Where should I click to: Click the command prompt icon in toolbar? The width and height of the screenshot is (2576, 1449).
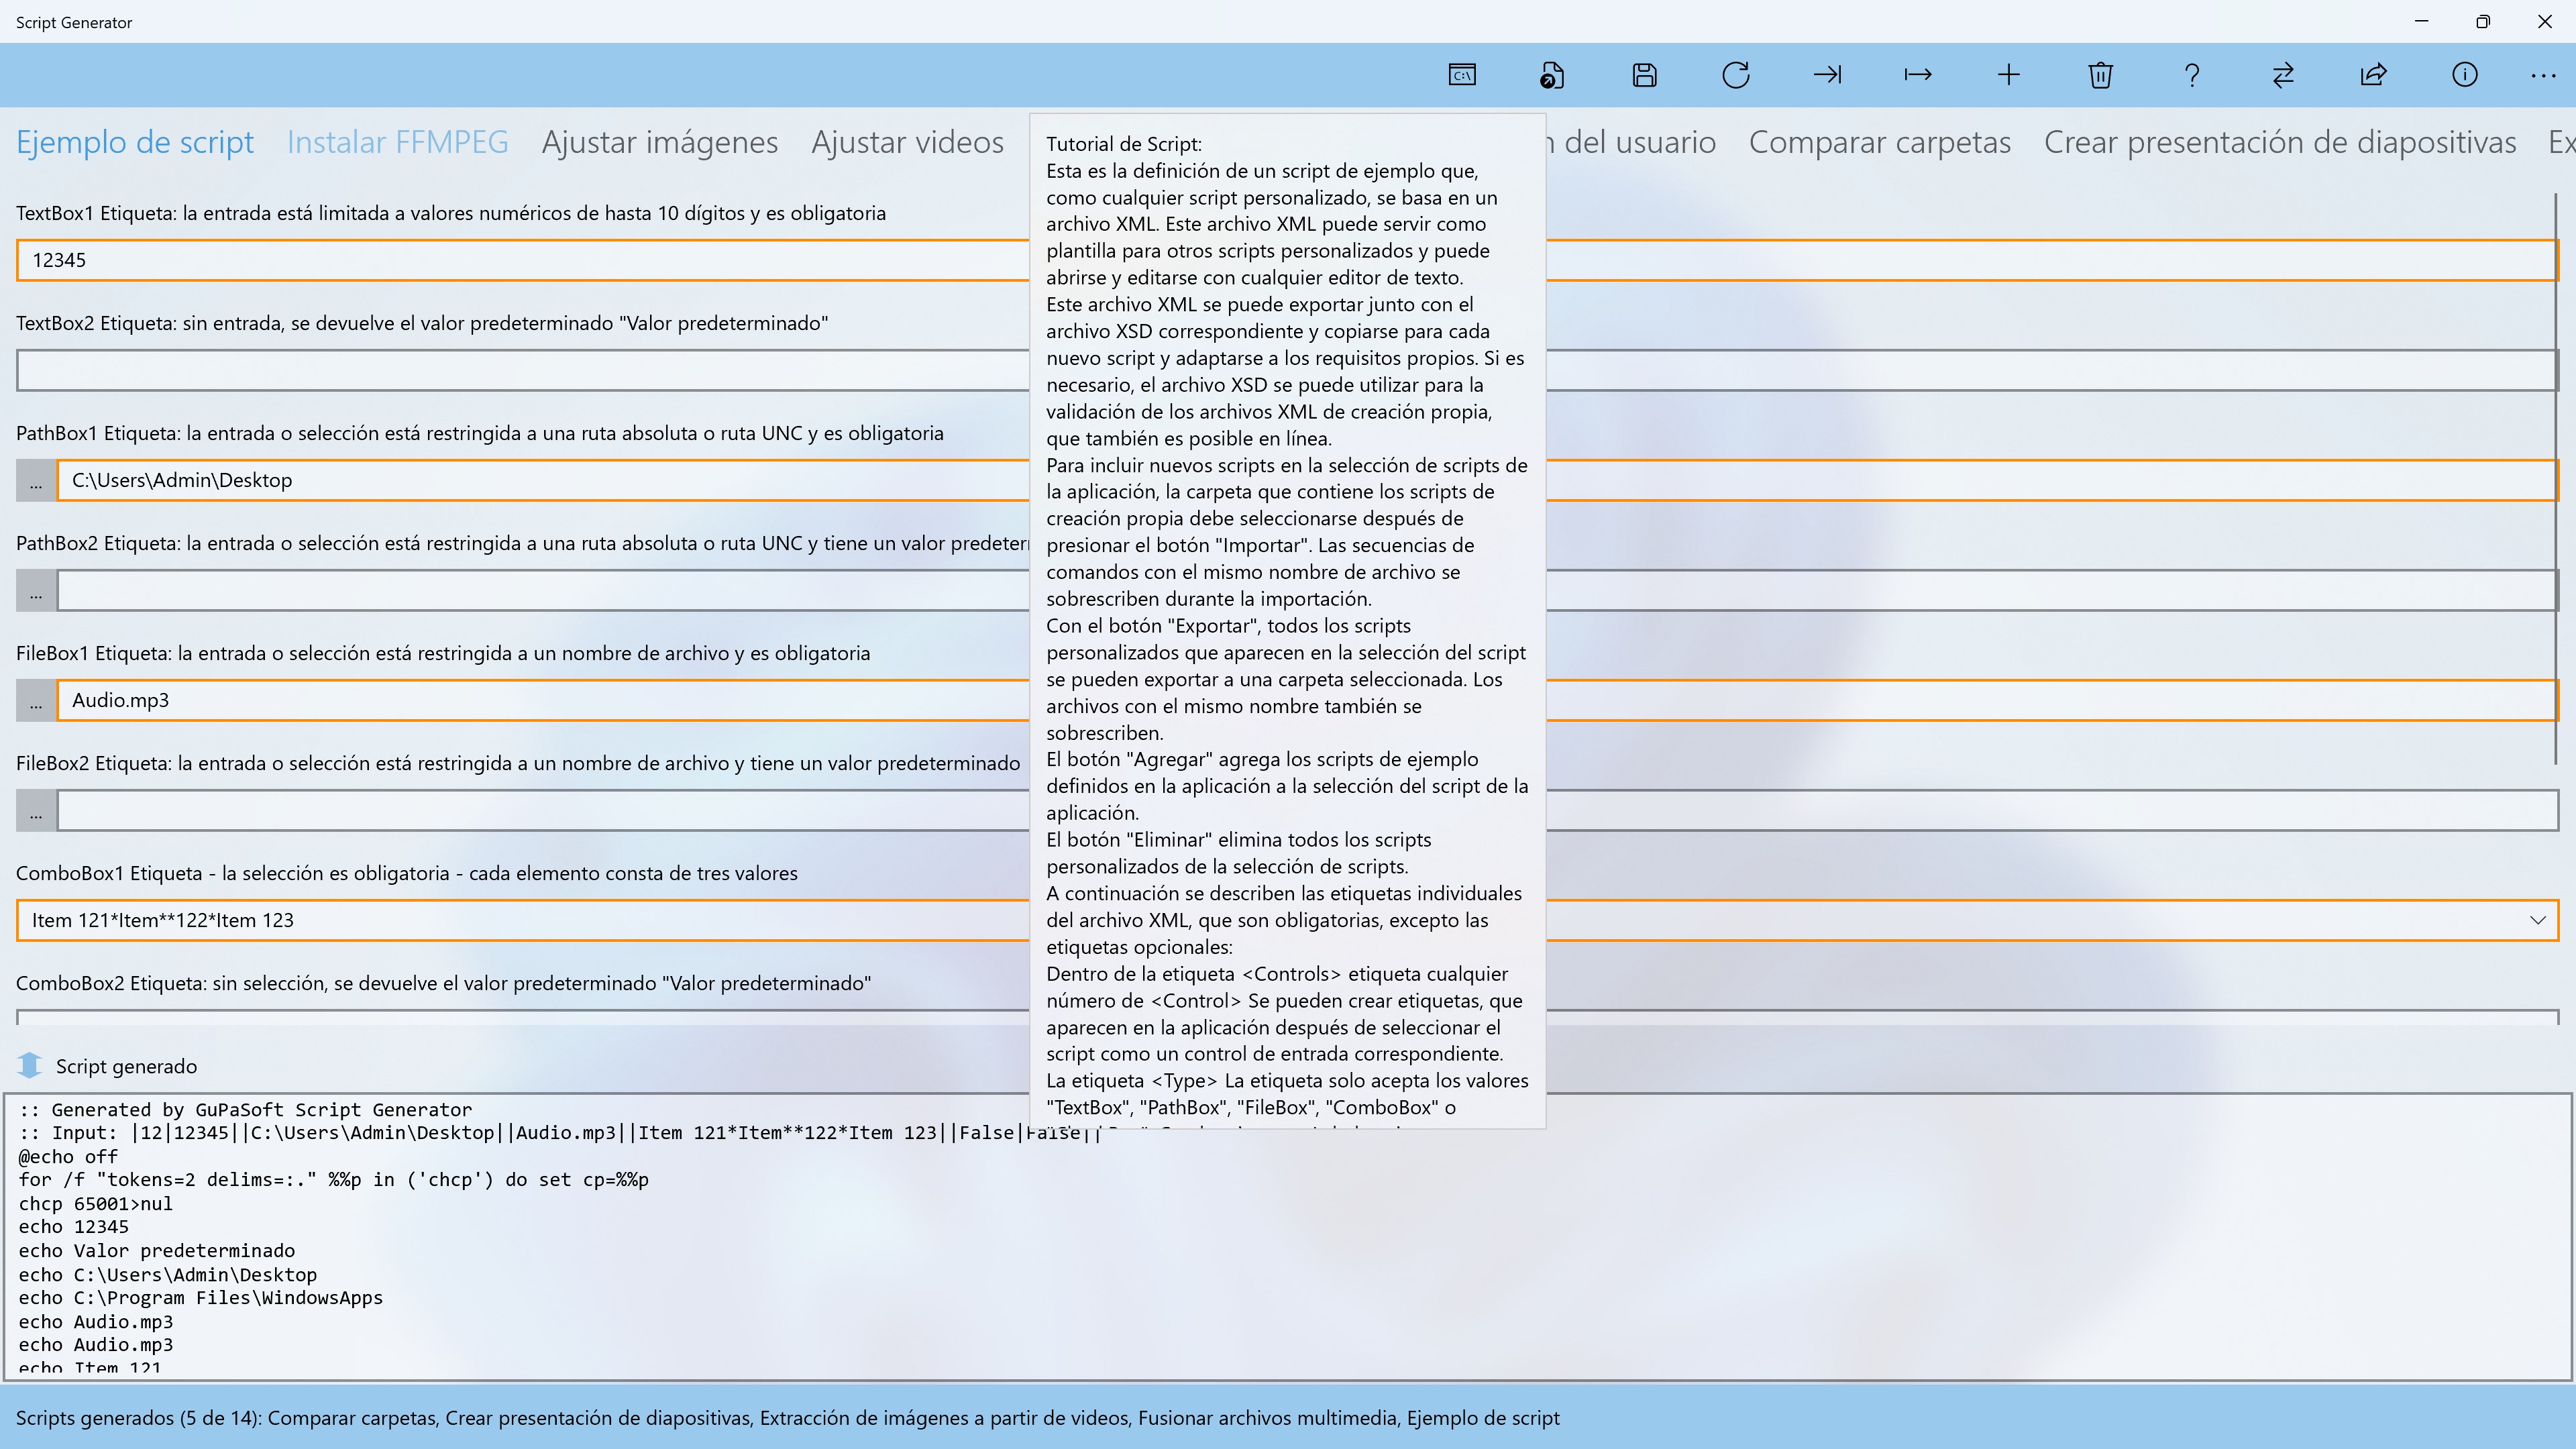coord(1462,75)
